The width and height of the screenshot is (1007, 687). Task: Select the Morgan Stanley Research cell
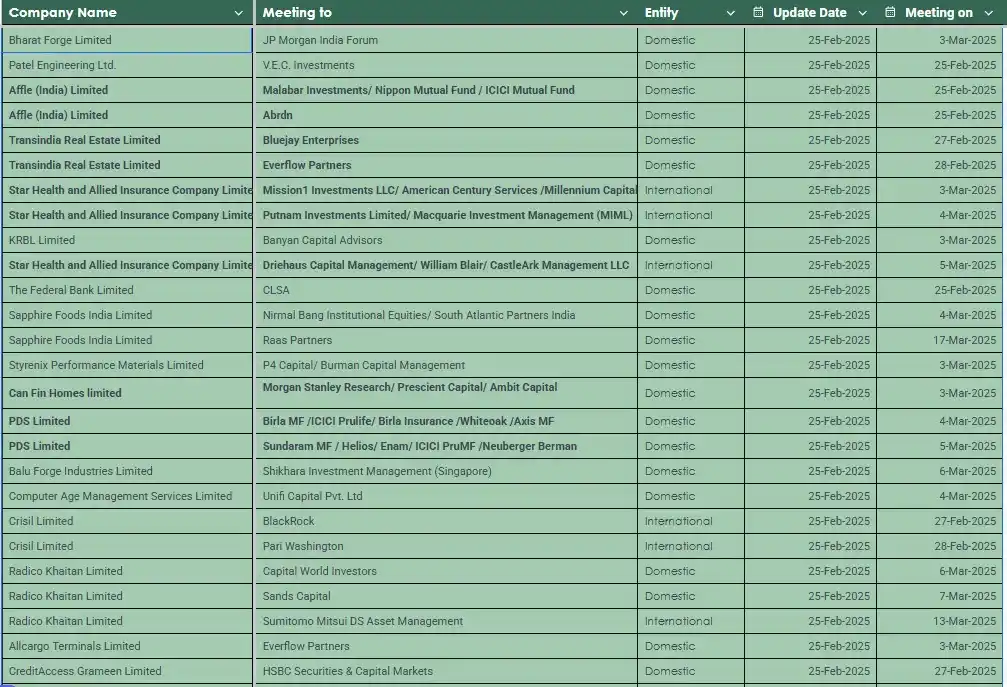pyautogui.click(x=446, y=393)
